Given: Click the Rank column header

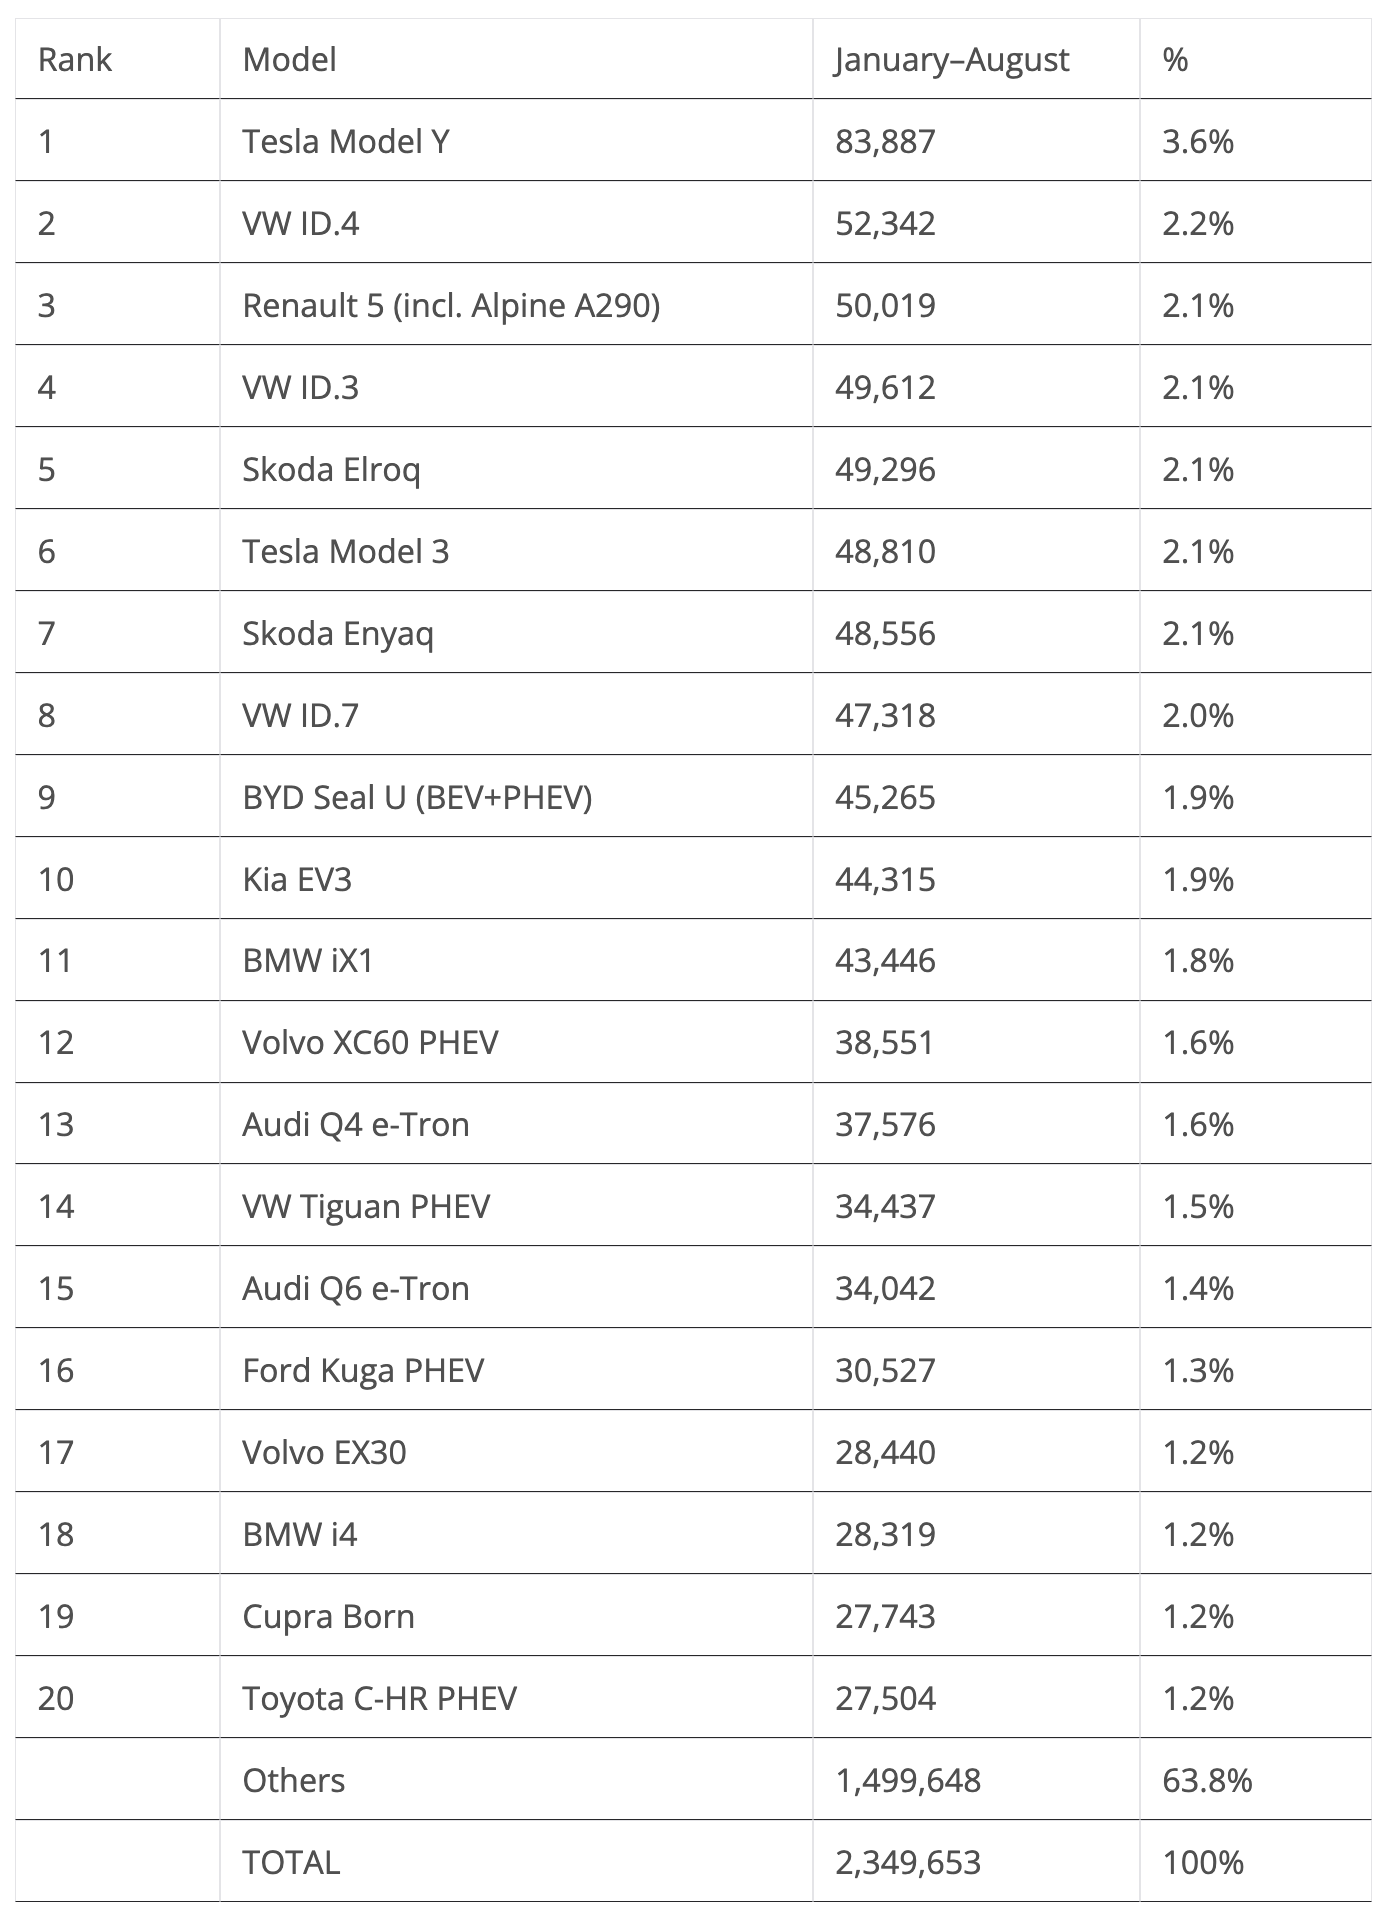Looking at the screenshot, I should point(74,60).
